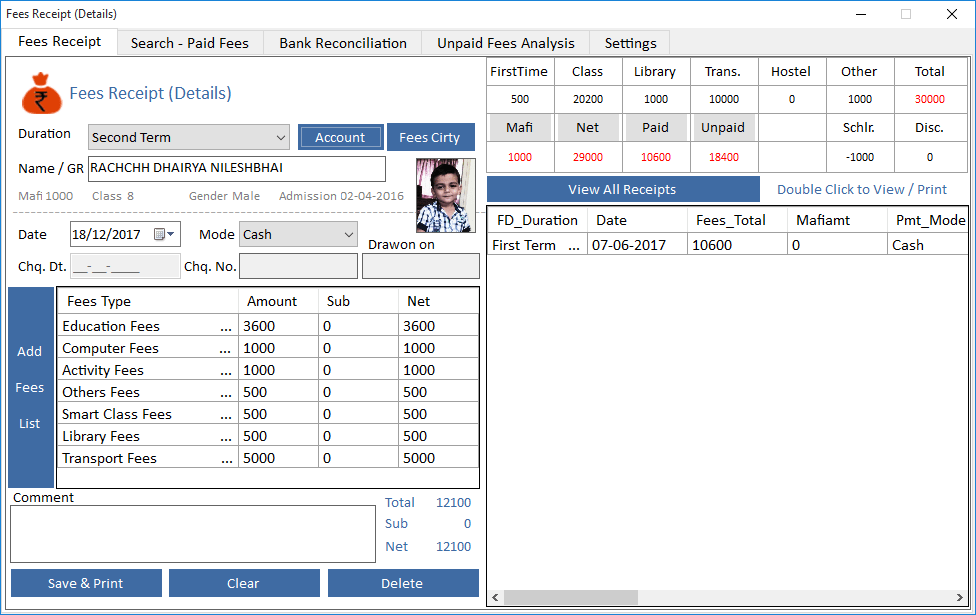
Task: Click ellipsis button beside Library Fees
Action: [226, 437]
